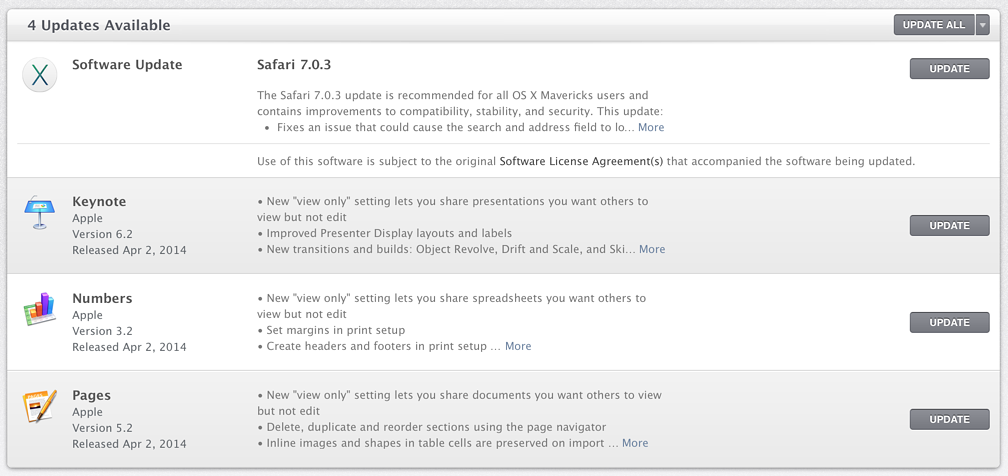Update the Numbers app
The height and width of the screenshot is (476, 1008).
pos(950,322)
